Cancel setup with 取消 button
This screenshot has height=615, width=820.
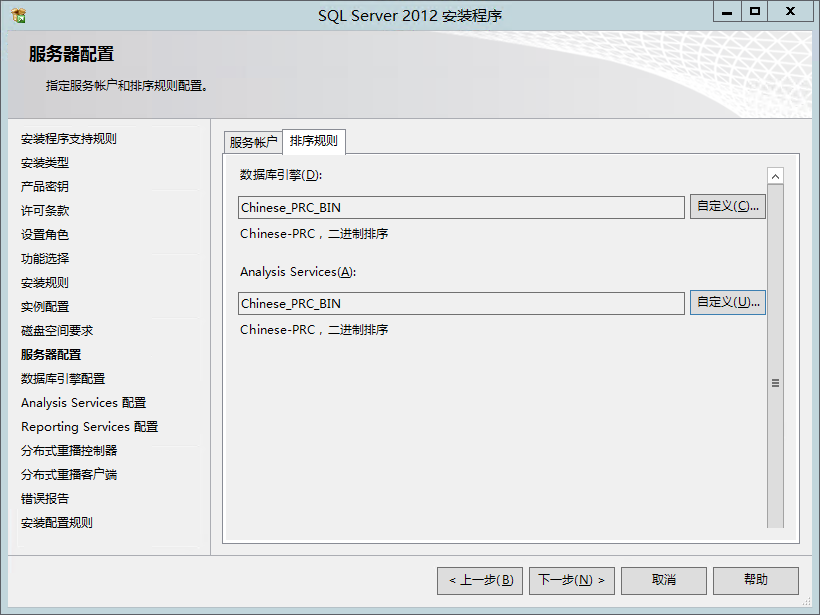click(664, 580)
